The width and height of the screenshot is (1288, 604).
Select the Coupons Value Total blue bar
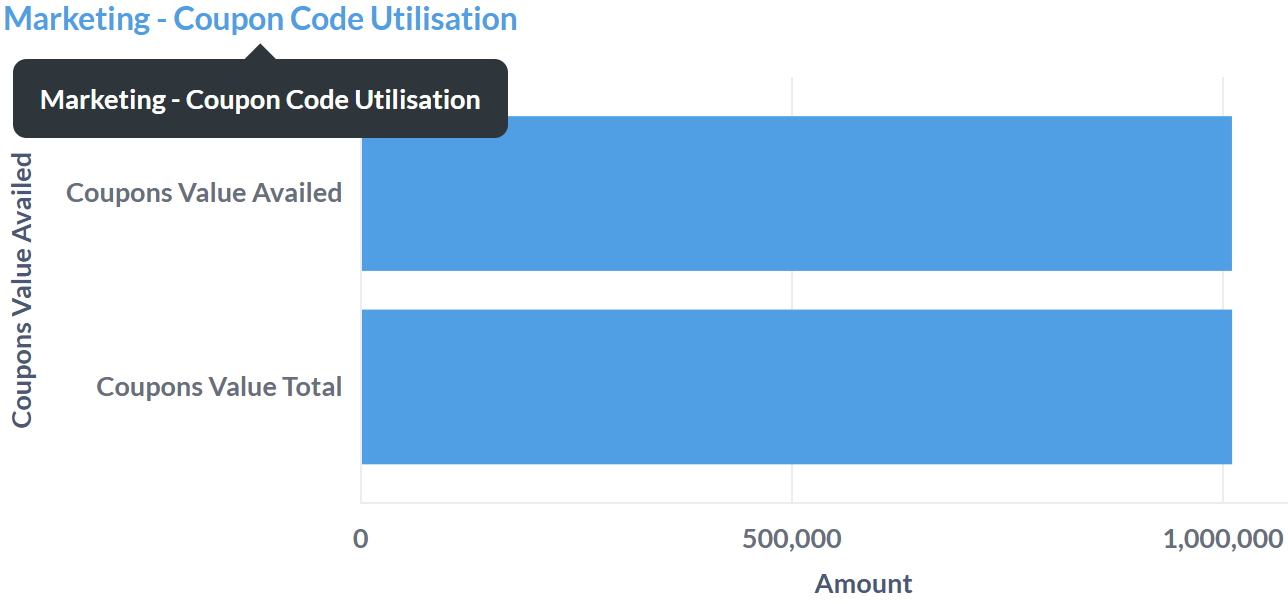coord(796,387)
